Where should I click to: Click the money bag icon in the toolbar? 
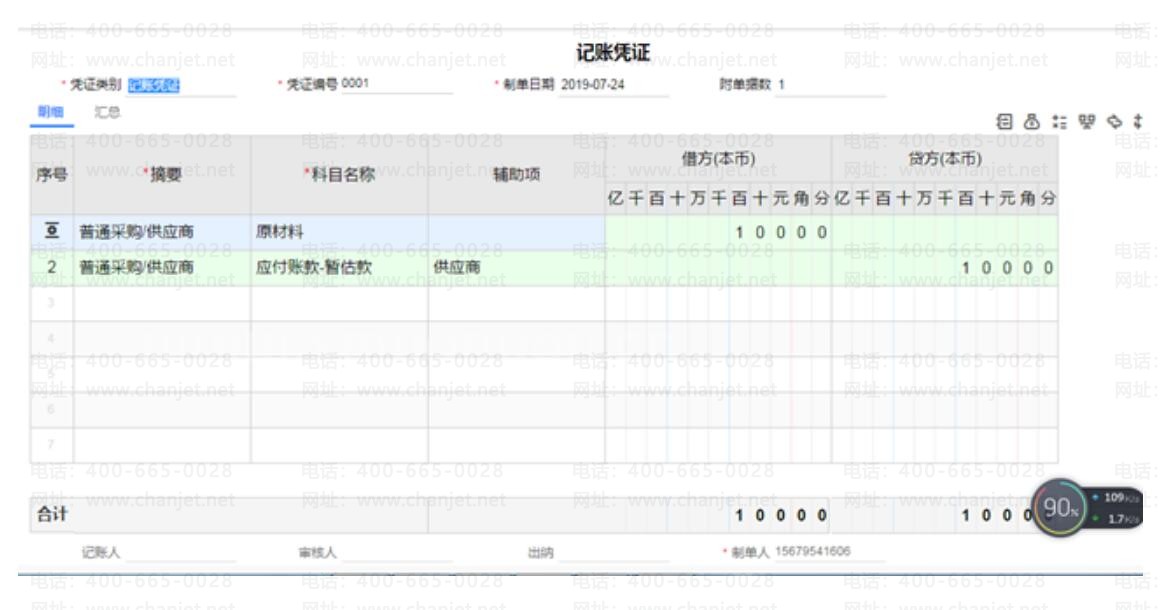[1032, 122]
